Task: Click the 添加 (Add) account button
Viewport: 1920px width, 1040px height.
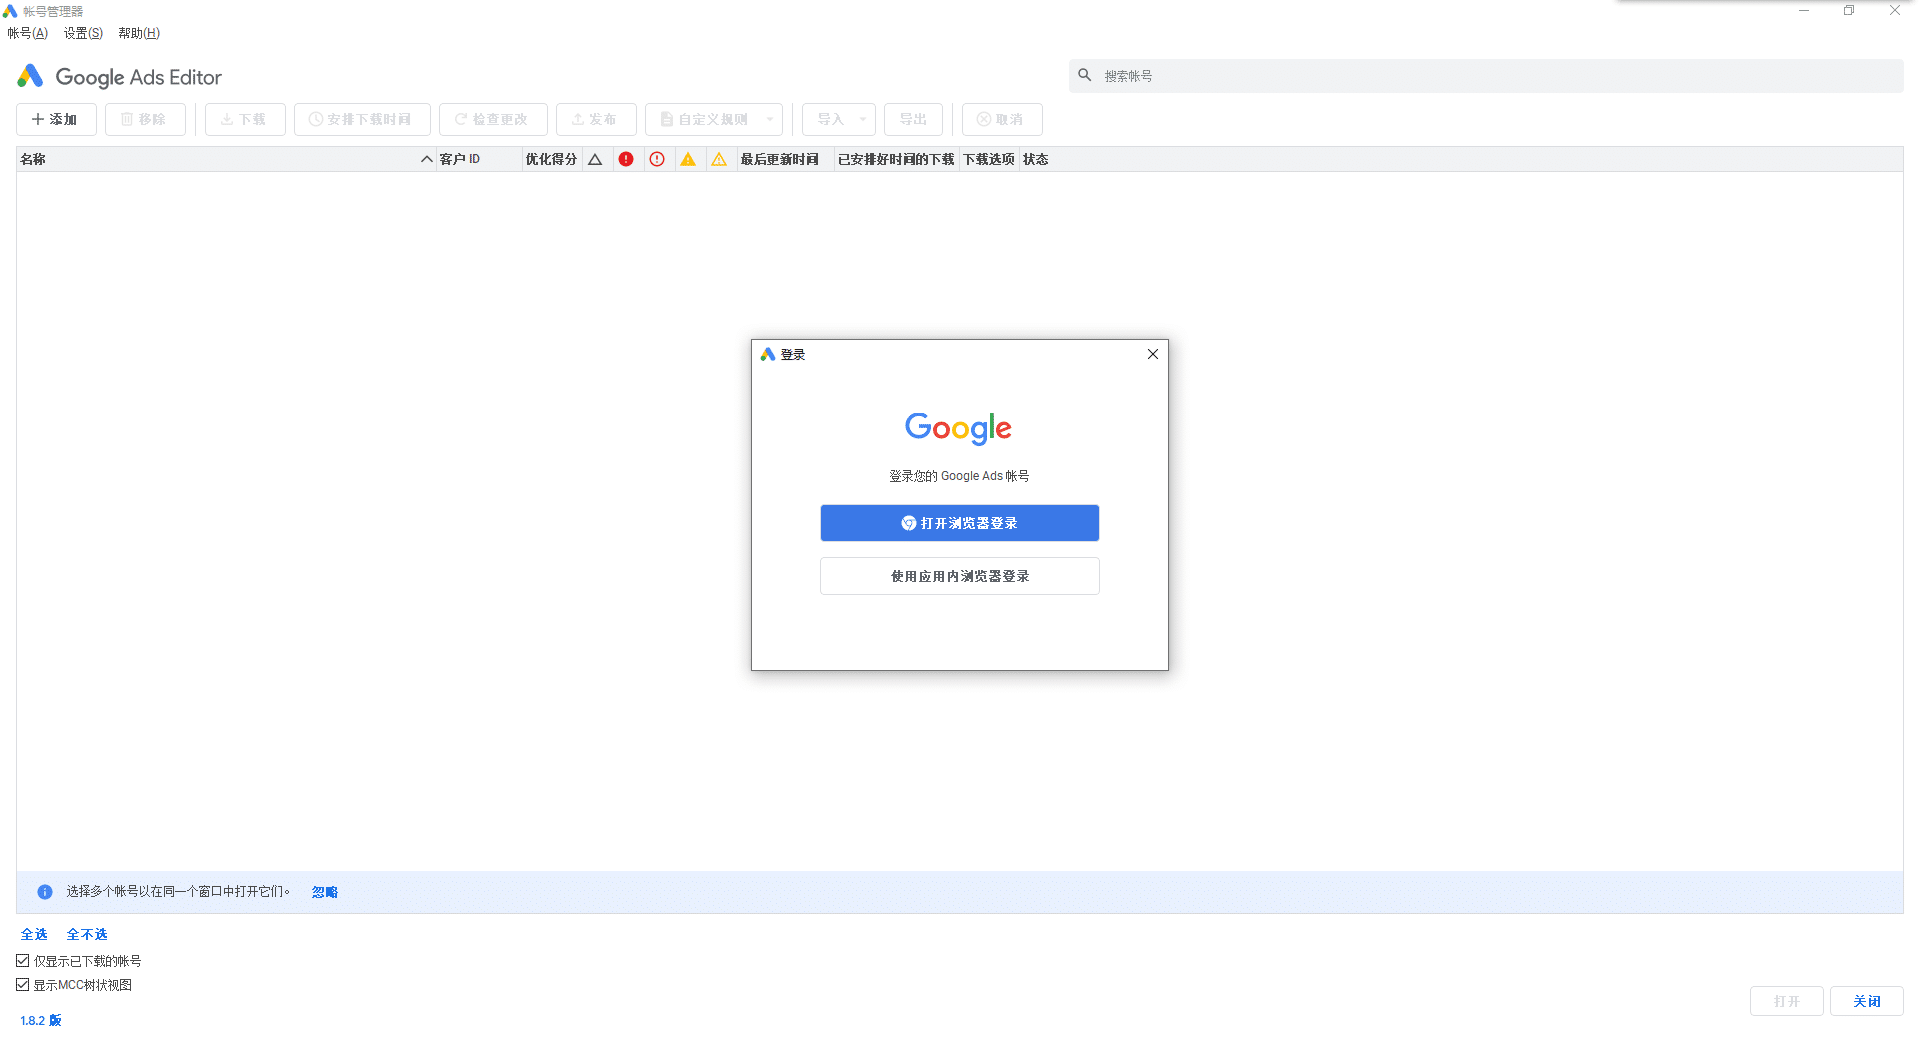Action: click(56, 119)
